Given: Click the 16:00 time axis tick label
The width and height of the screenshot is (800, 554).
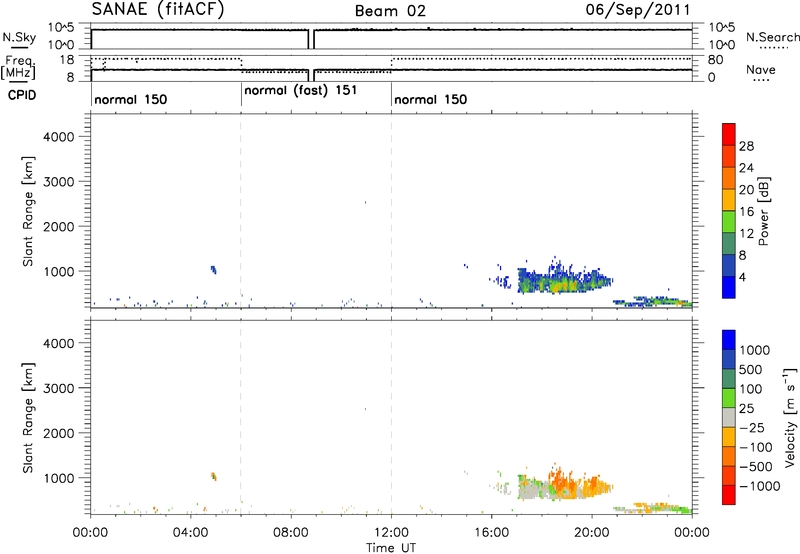Looking at the screenshot, I should click(x=491, y=533).
